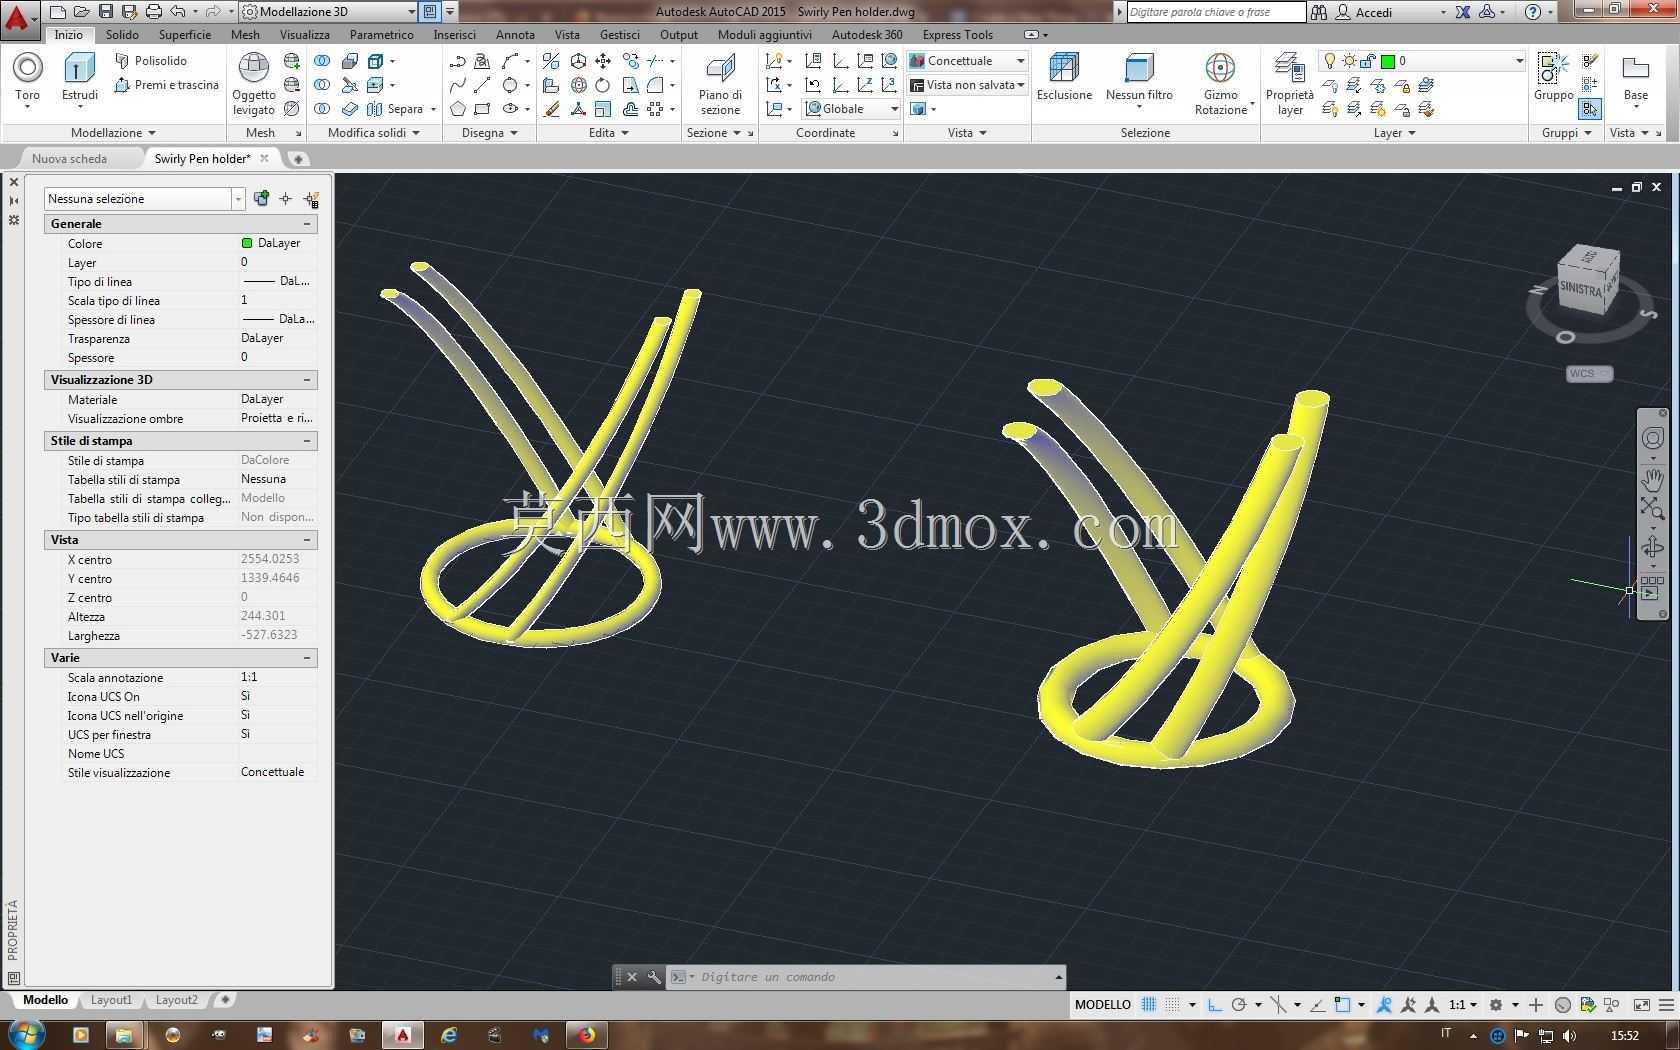Image resolution: width=1680 pixels, height=1050 pixels.
Task: Click the Gruppo group tool
Action: (1553, 77)
